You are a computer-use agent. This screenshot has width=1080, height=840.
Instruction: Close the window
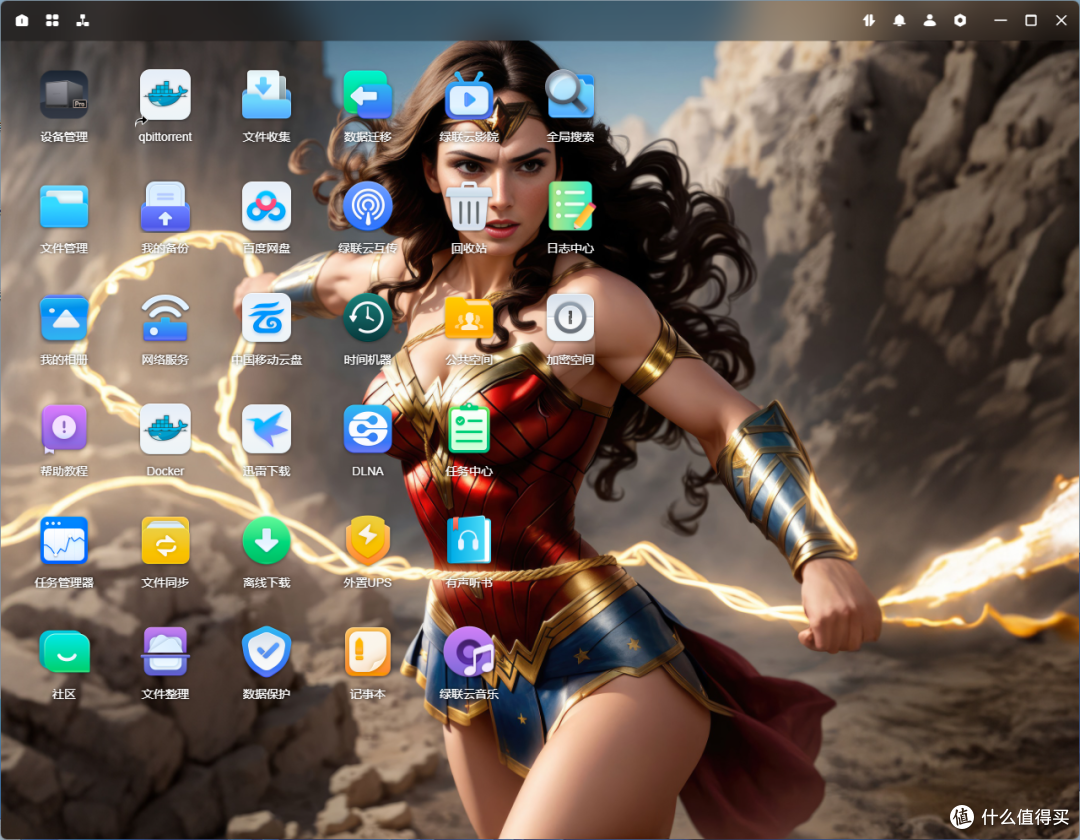pos(1061,21)
